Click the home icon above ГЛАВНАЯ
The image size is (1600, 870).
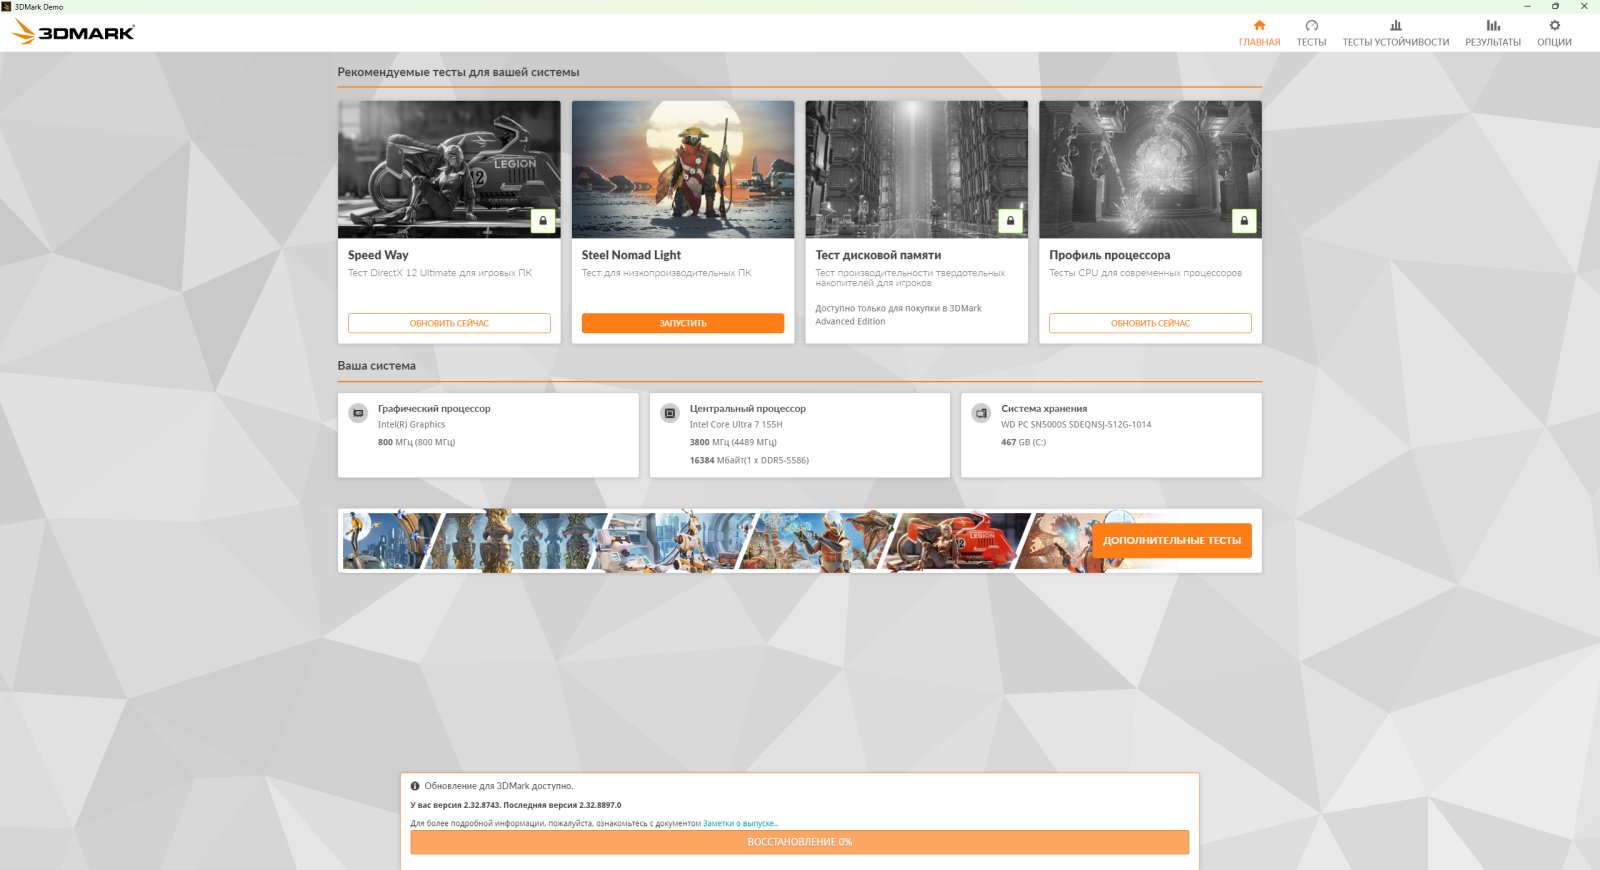click(1259, 25)
